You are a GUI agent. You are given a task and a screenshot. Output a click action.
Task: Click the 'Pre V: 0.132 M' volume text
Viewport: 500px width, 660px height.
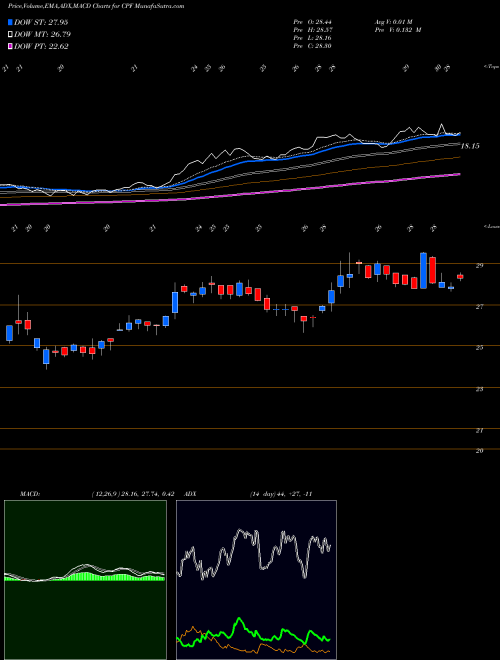397,30
